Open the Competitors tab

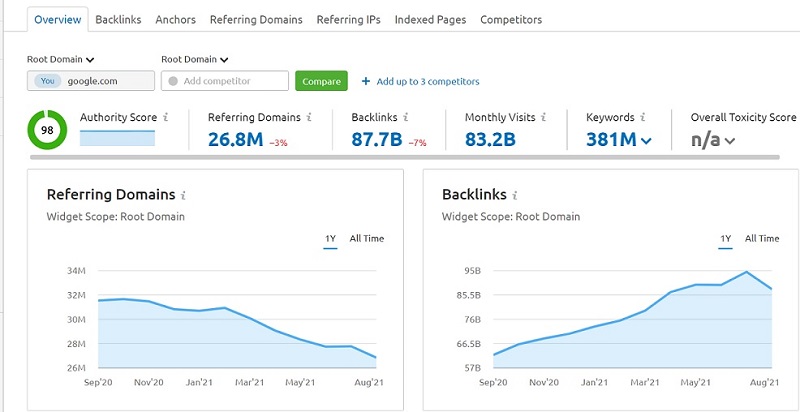511,19
